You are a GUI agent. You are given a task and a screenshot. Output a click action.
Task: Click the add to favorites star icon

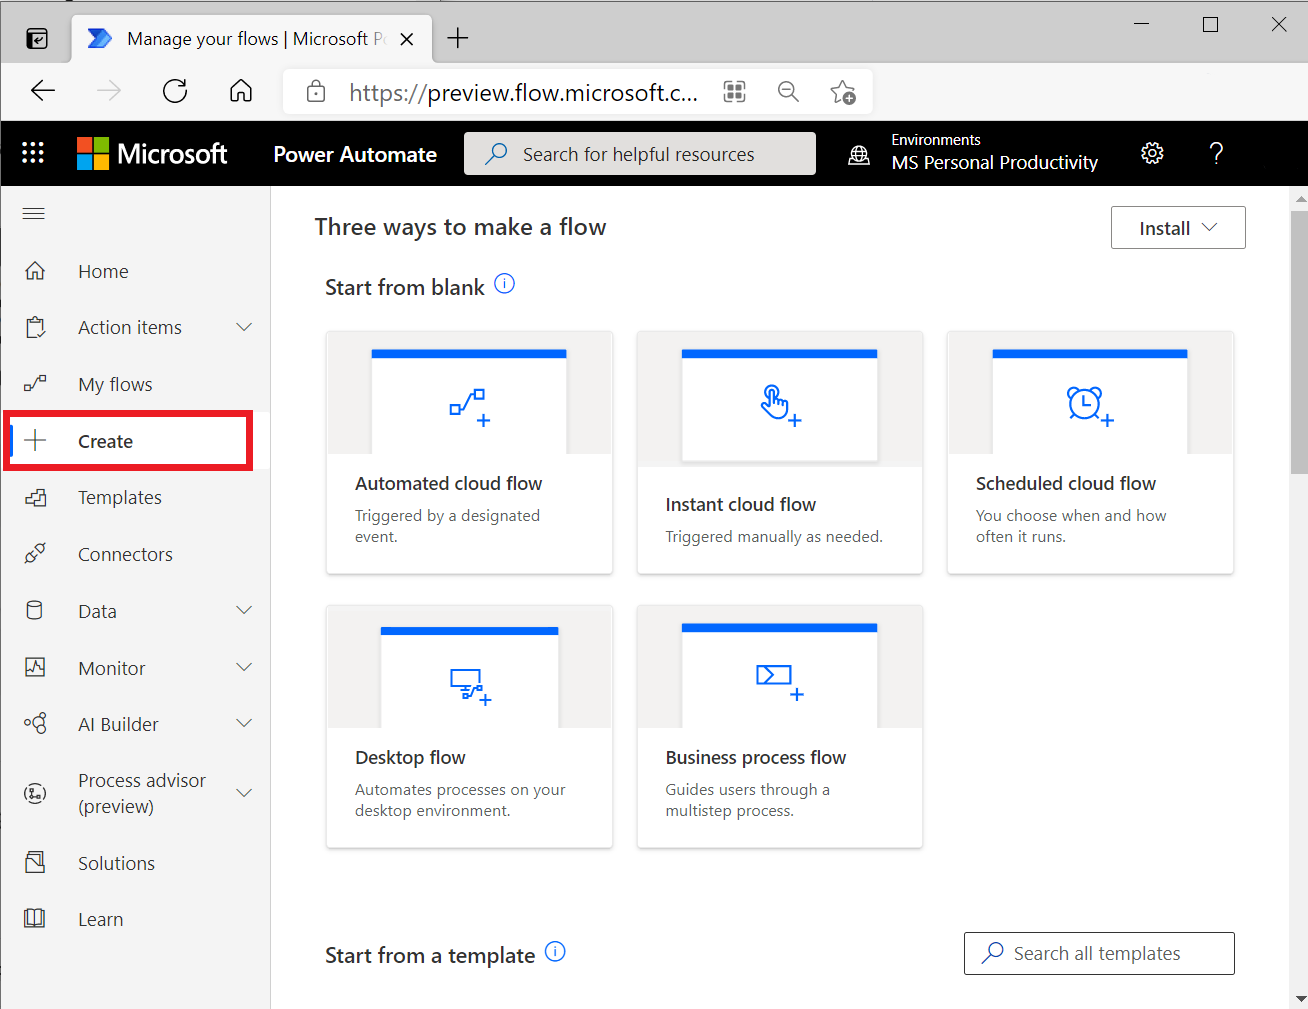[843, 92]
